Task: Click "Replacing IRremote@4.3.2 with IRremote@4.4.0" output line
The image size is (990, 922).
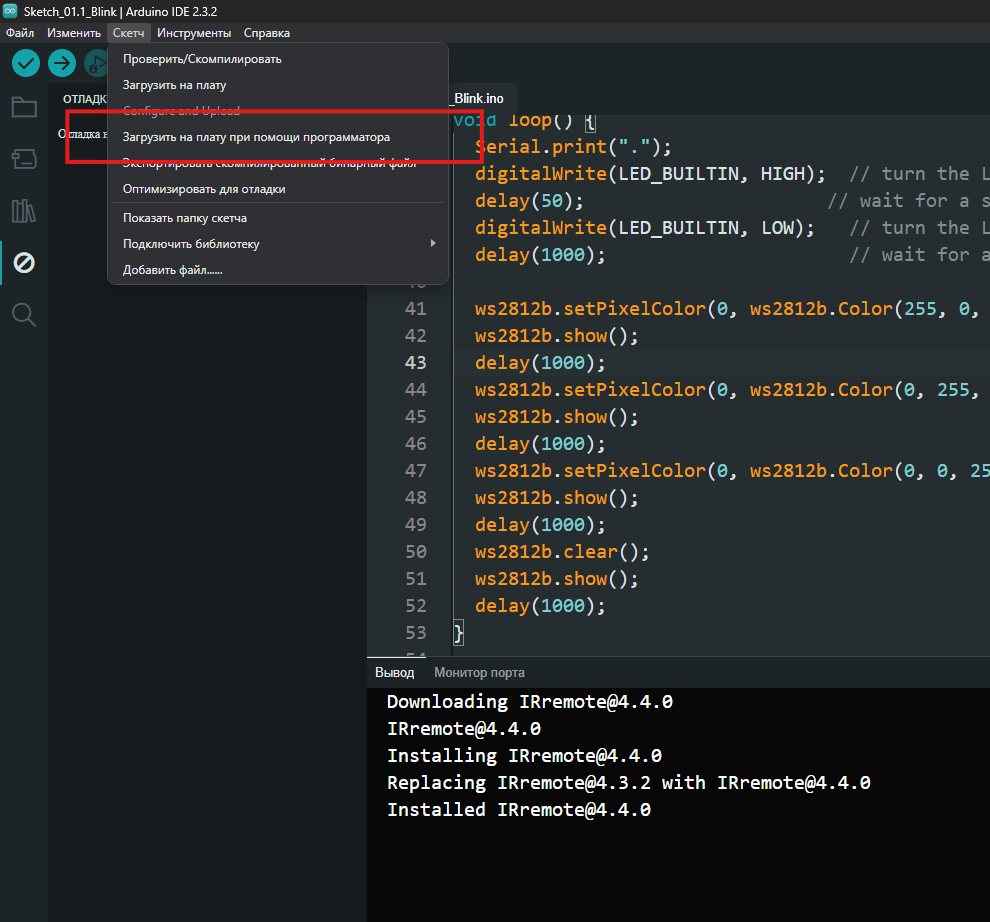Action: [x=628, y=783]
